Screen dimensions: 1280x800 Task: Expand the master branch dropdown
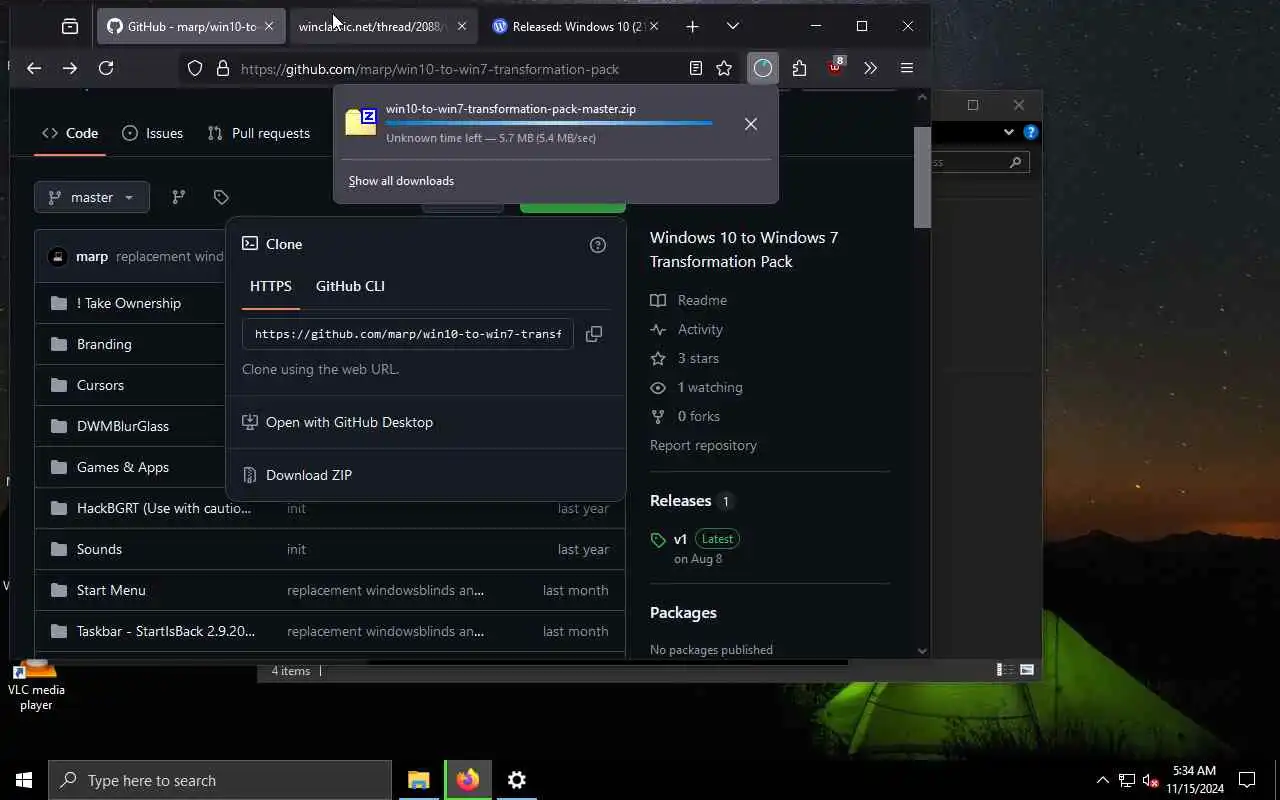(x=92, y=197)
